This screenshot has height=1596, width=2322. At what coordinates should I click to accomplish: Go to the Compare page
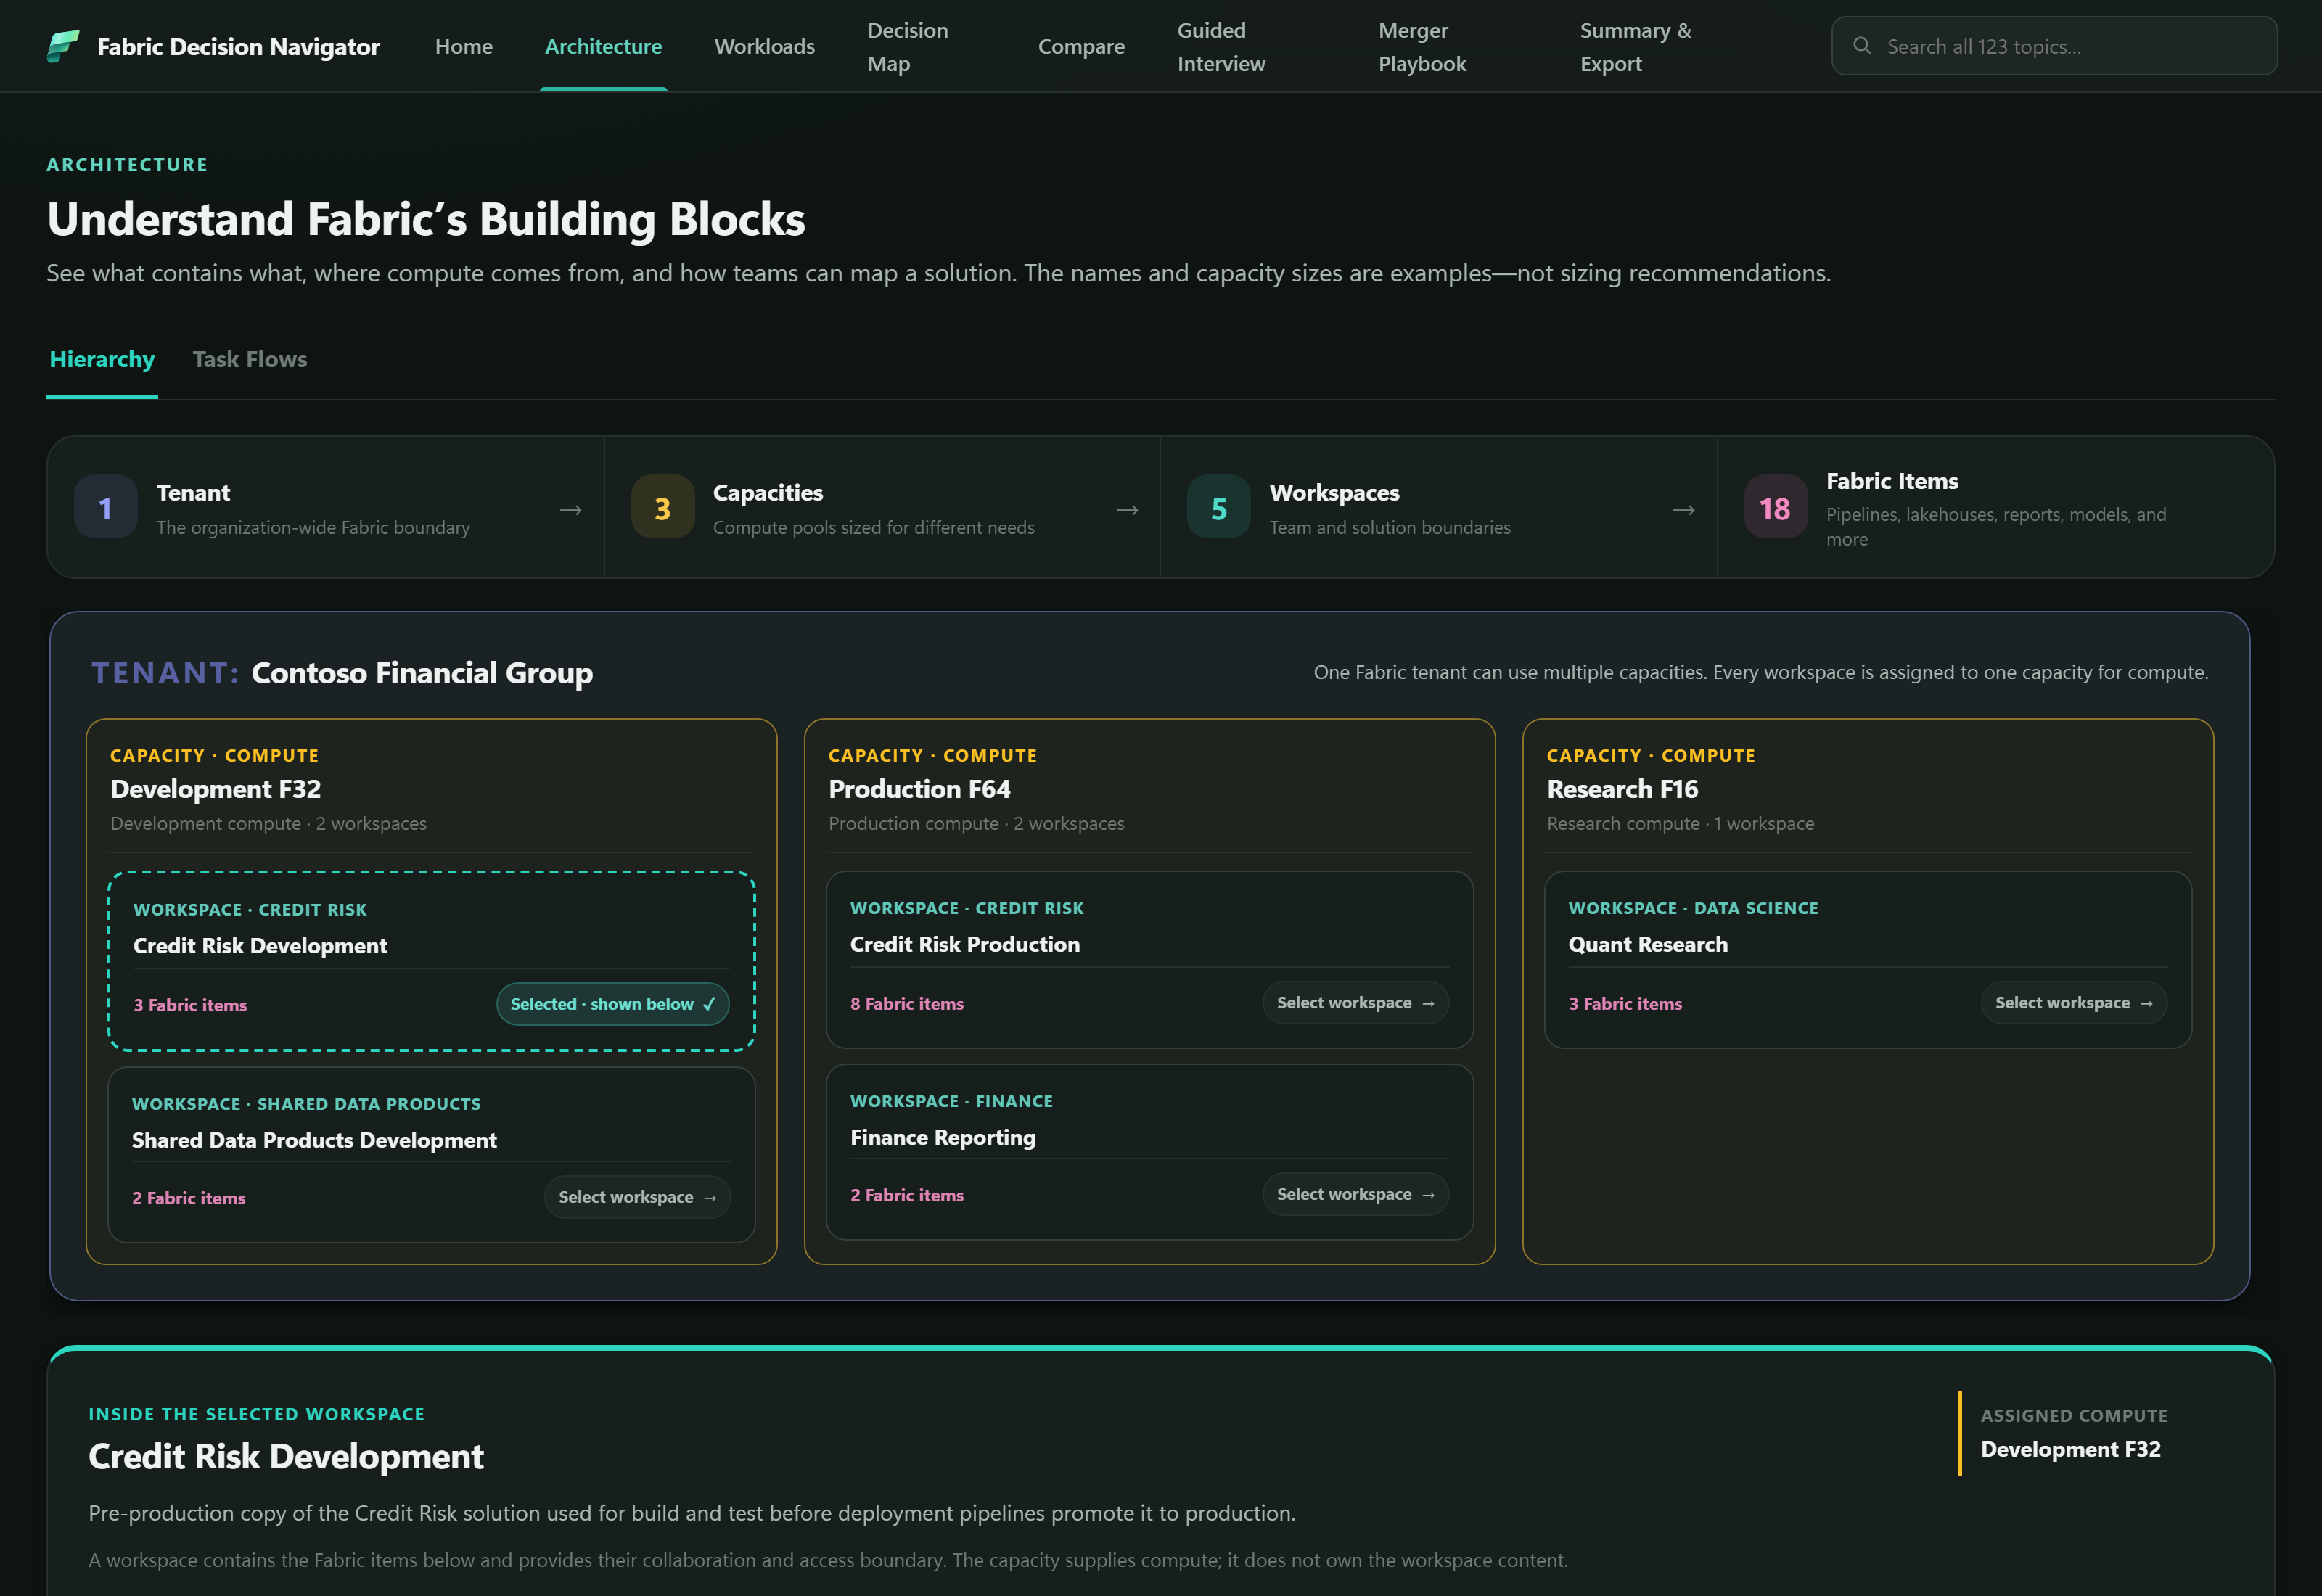pos(1081,46)
